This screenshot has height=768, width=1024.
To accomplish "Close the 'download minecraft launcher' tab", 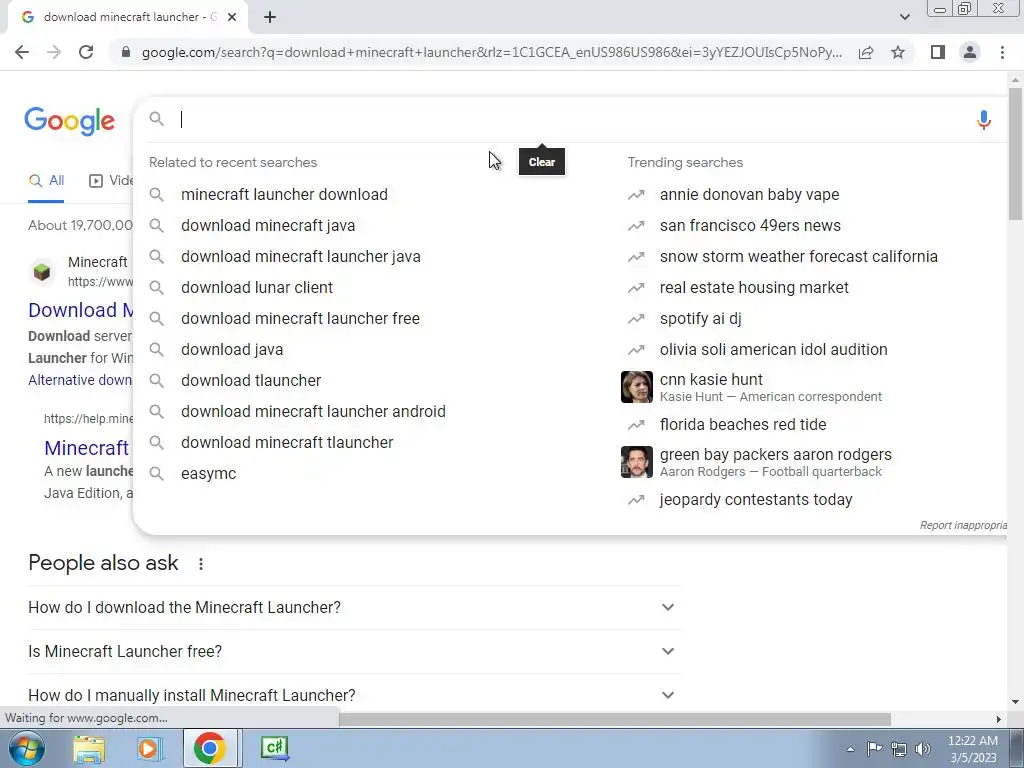I will click(232, 18).
